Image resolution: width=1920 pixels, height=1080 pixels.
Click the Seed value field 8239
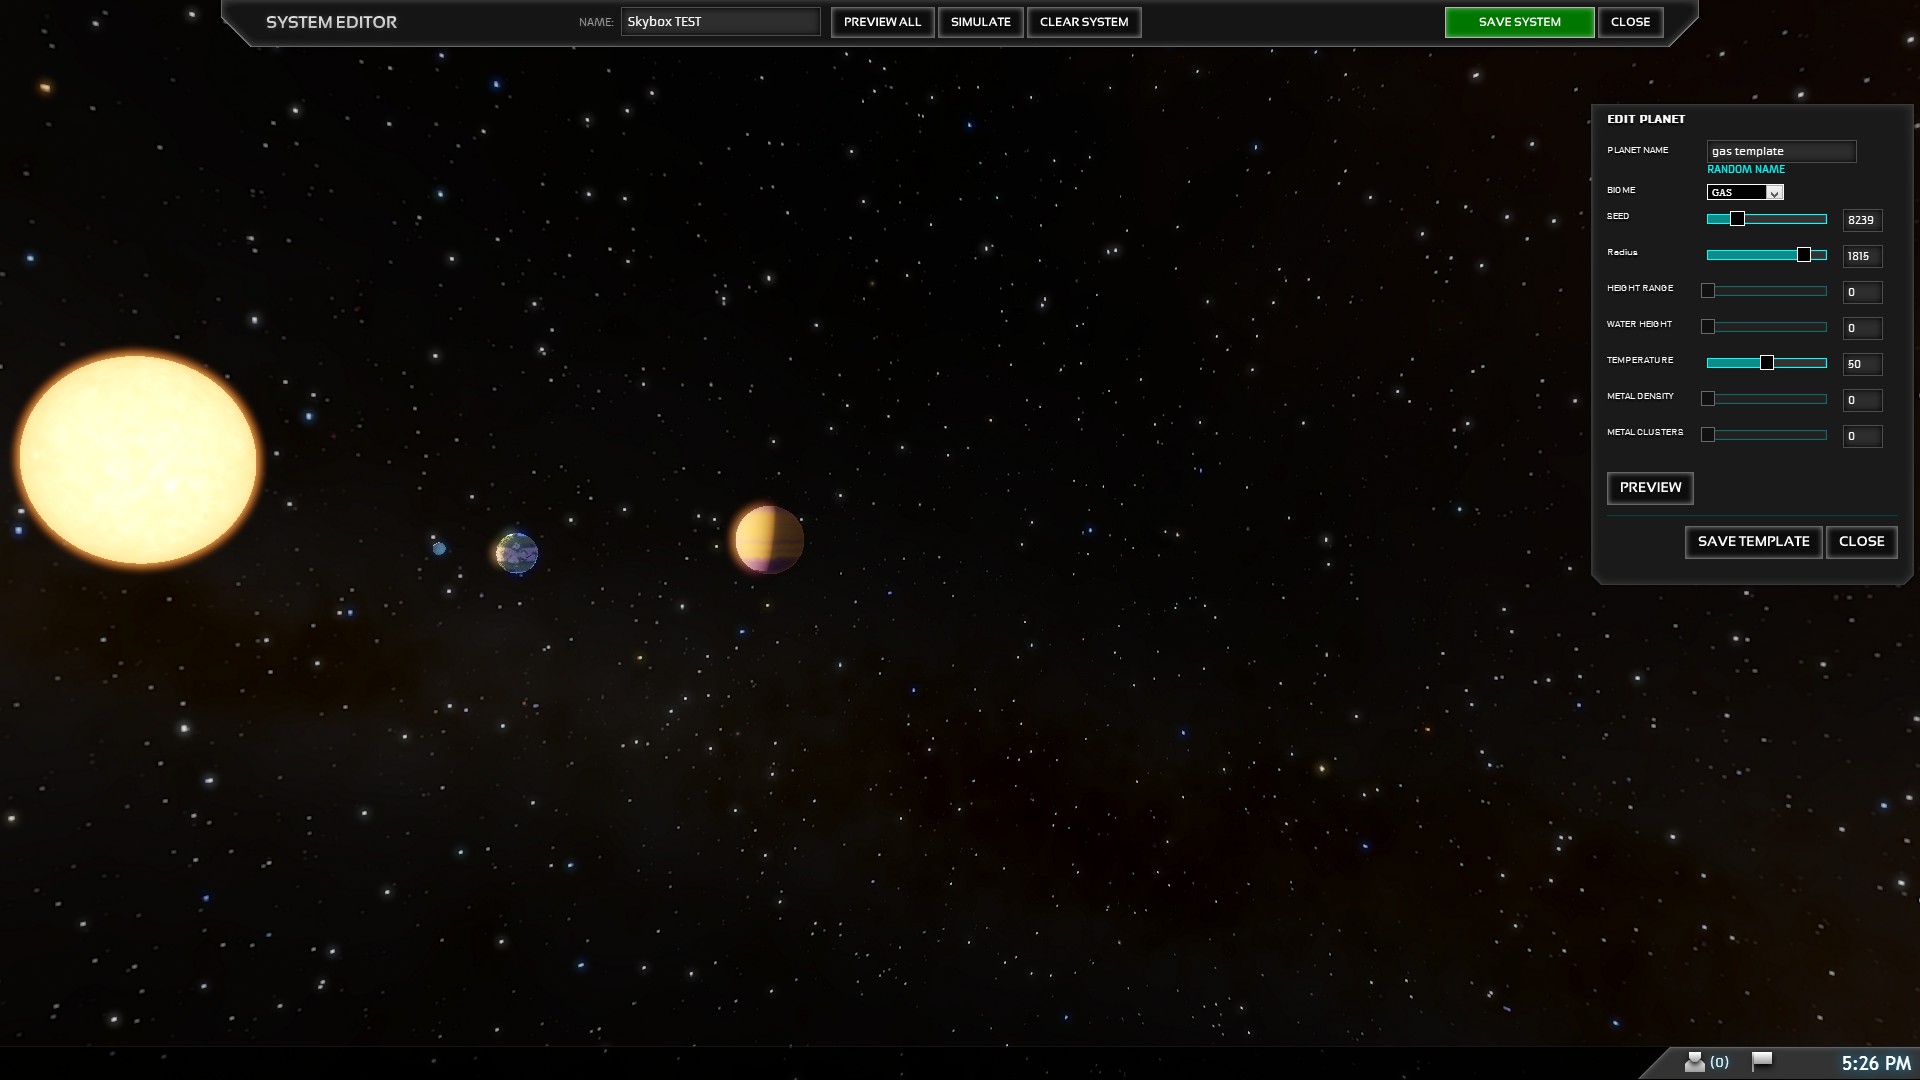click(x=1862, y=220)
